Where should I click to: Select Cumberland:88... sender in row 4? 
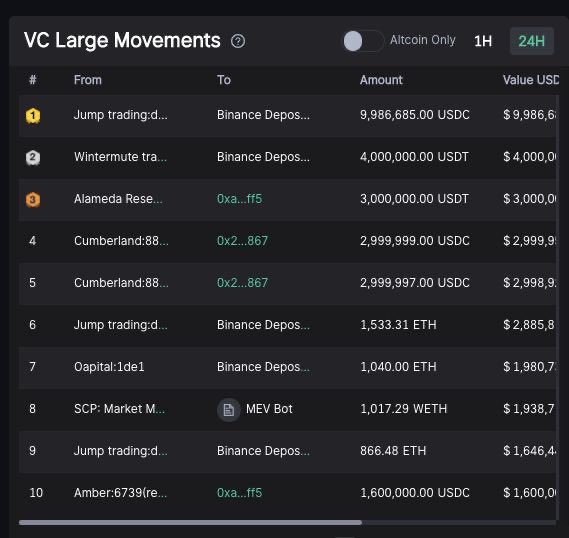121,241
